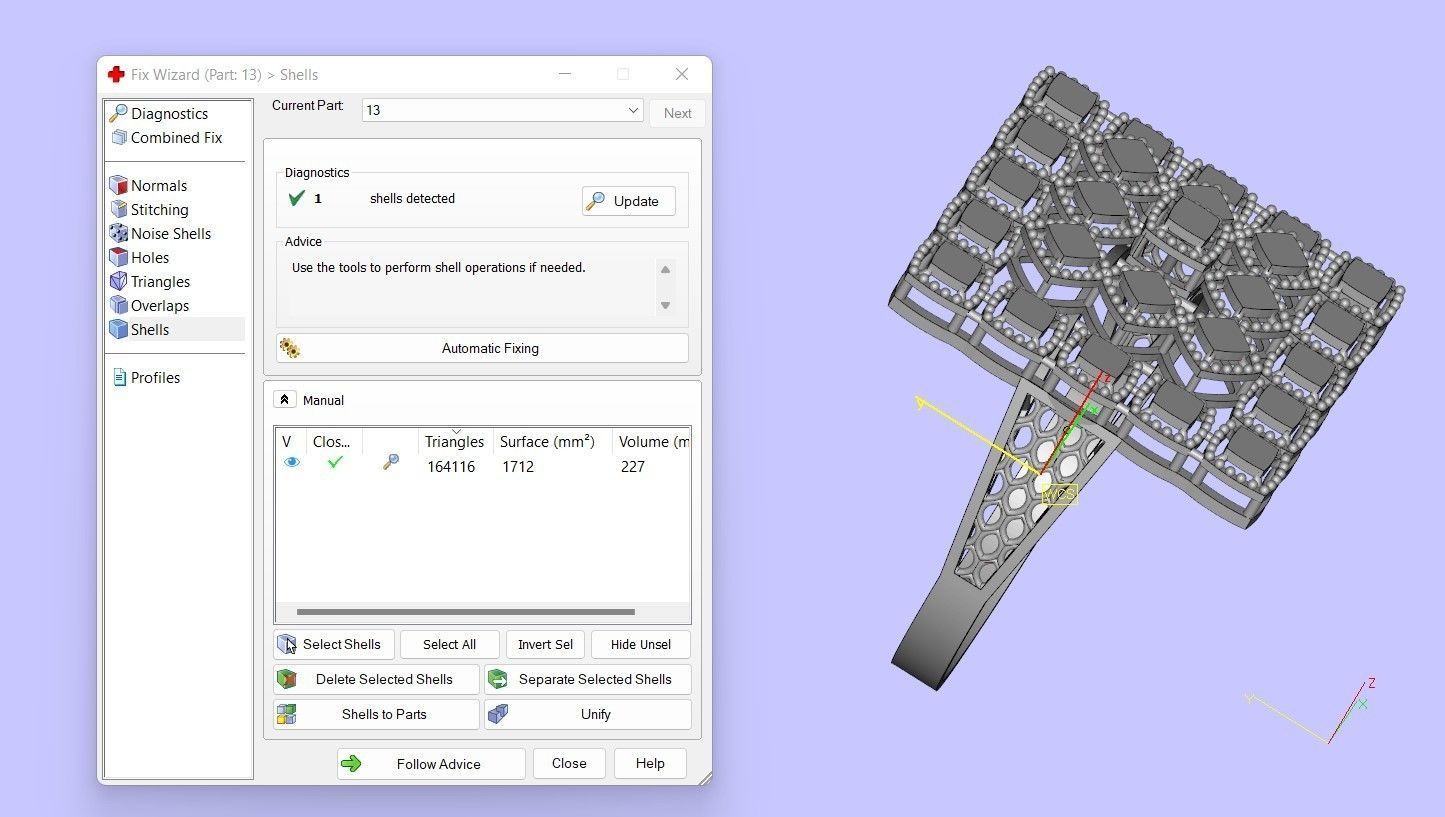
Task: Click the 164116 triangles cell
Action: (451, 467)
